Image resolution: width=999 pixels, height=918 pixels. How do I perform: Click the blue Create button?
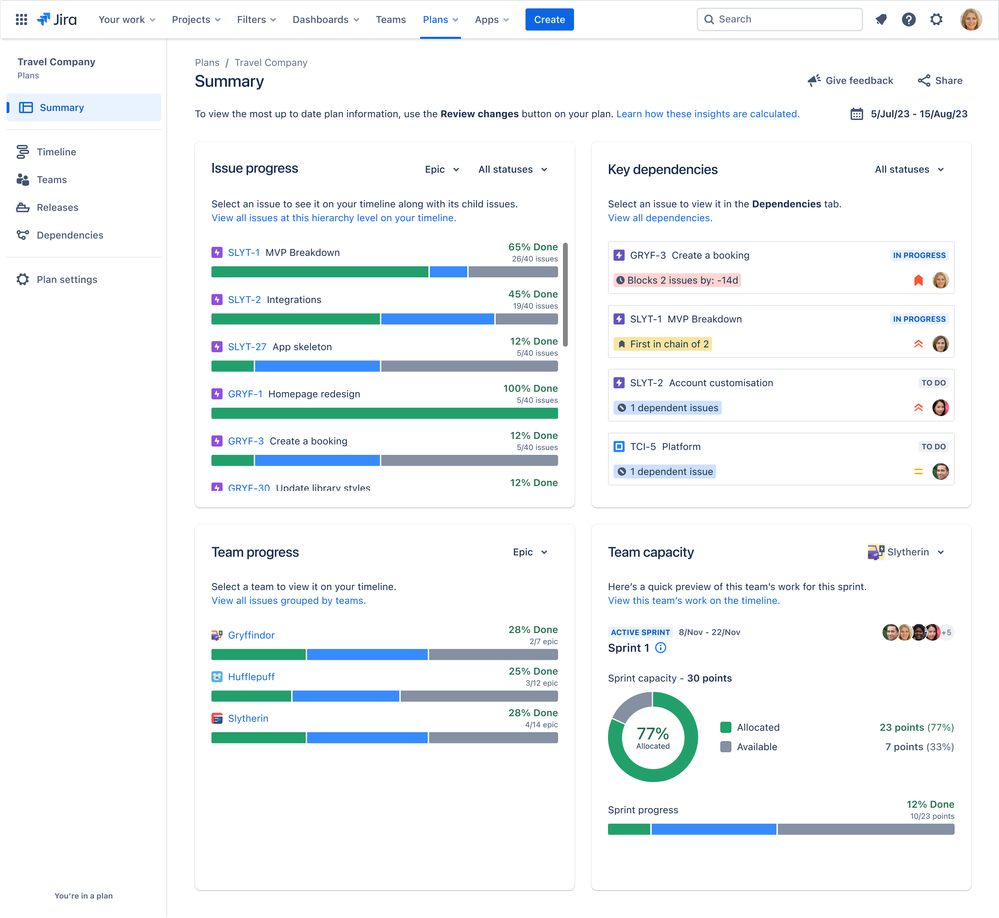point(549,19)
